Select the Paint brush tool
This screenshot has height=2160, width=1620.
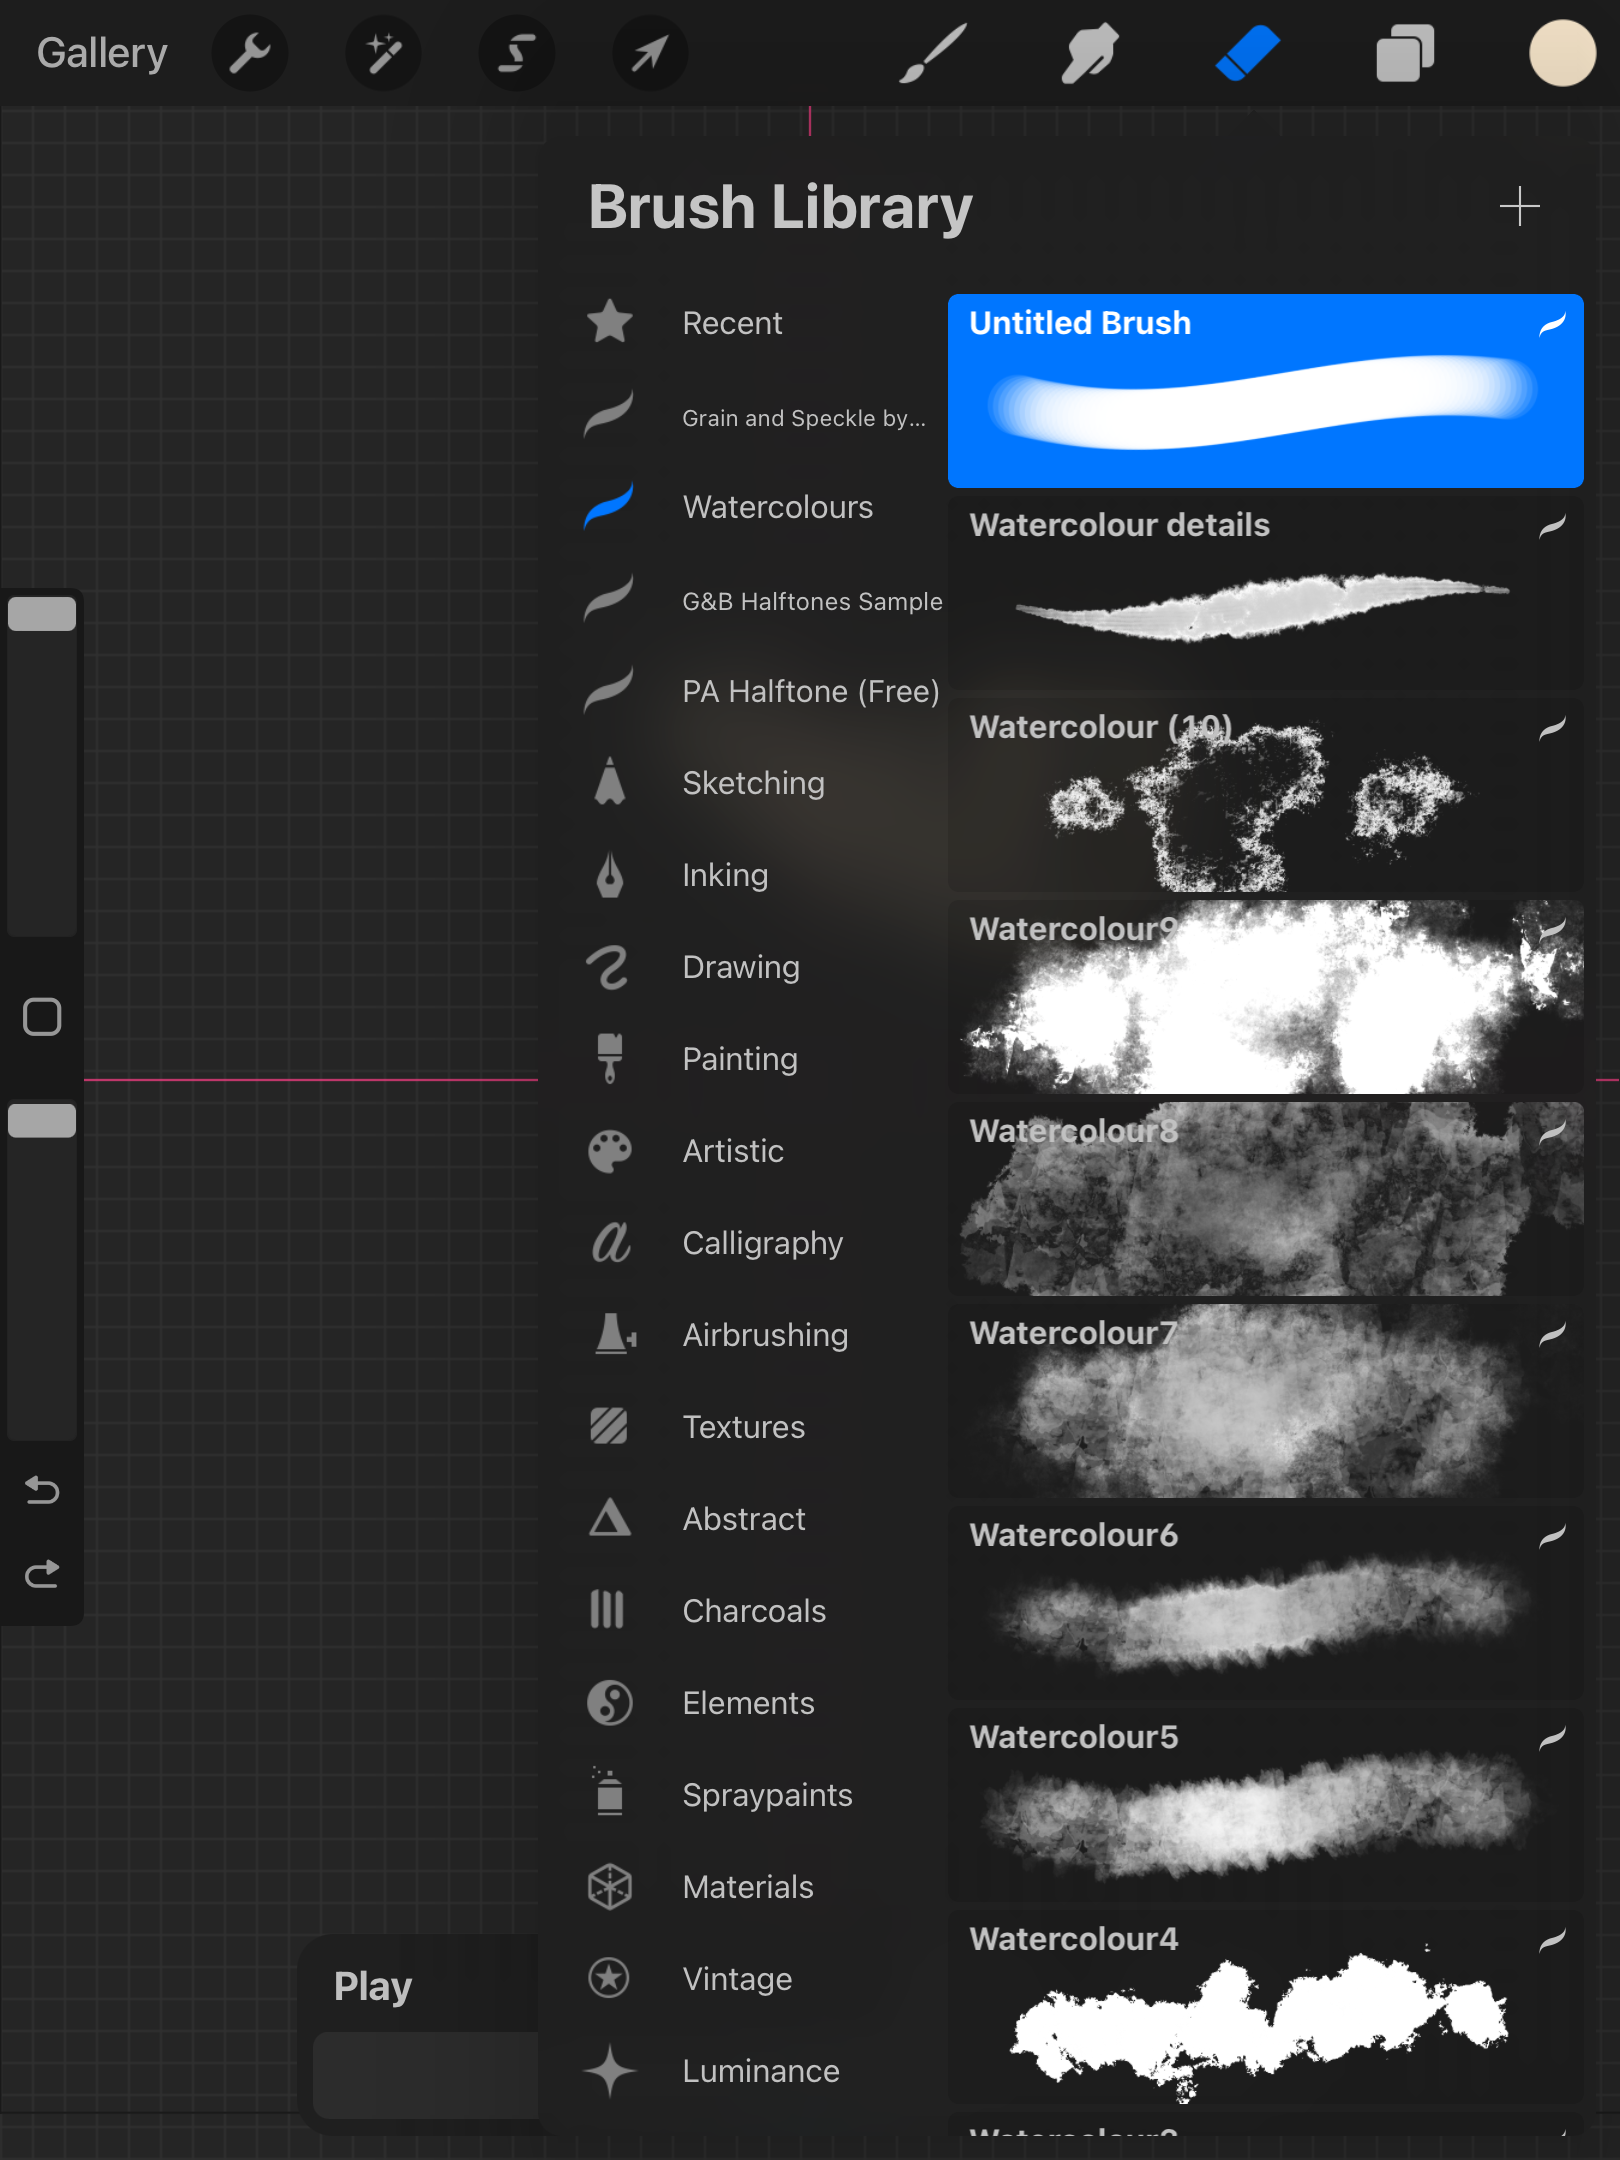932,54
